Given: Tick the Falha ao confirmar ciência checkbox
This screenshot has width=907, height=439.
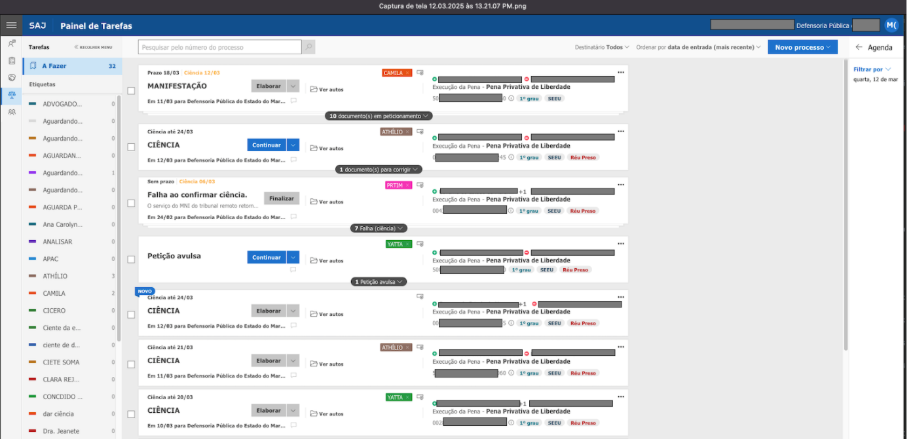Looking at the screenshot, I should point(131,203).
